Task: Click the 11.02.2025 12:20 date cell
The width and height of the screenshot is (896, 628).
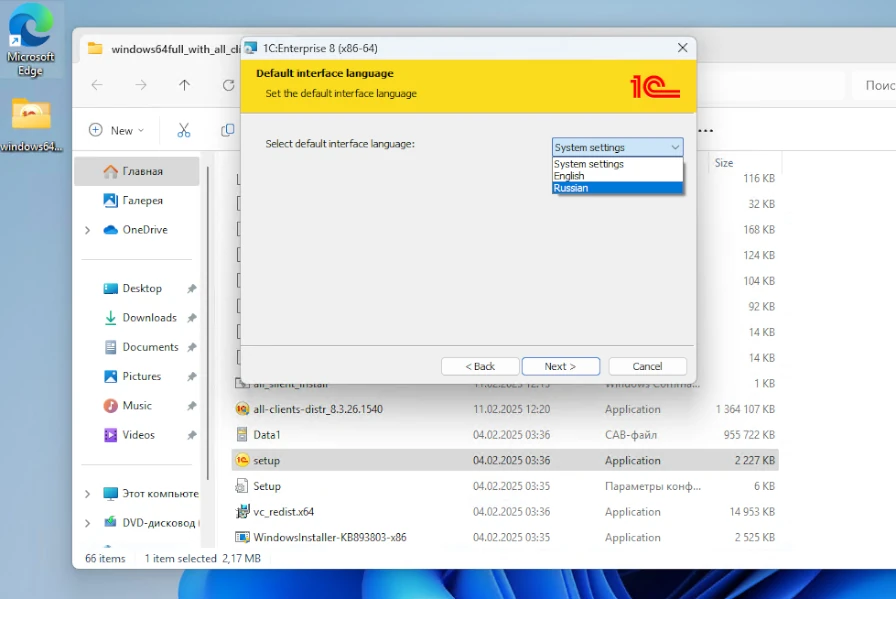Action: 511,409
